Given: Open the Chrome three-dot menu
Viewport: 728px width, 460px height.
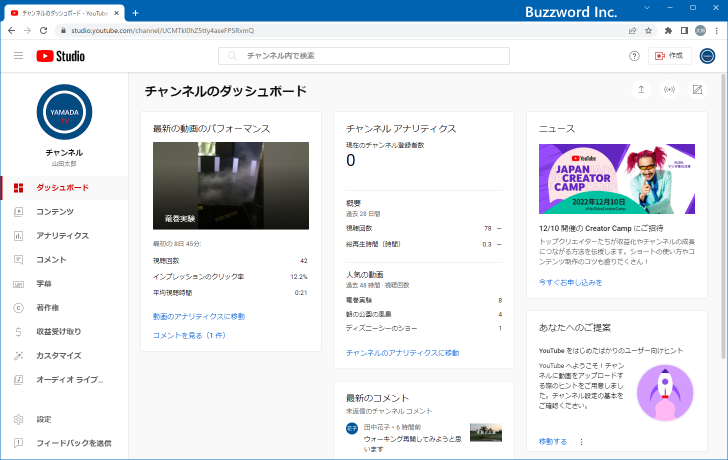Looking at the screenshot, I should [717, 31].
